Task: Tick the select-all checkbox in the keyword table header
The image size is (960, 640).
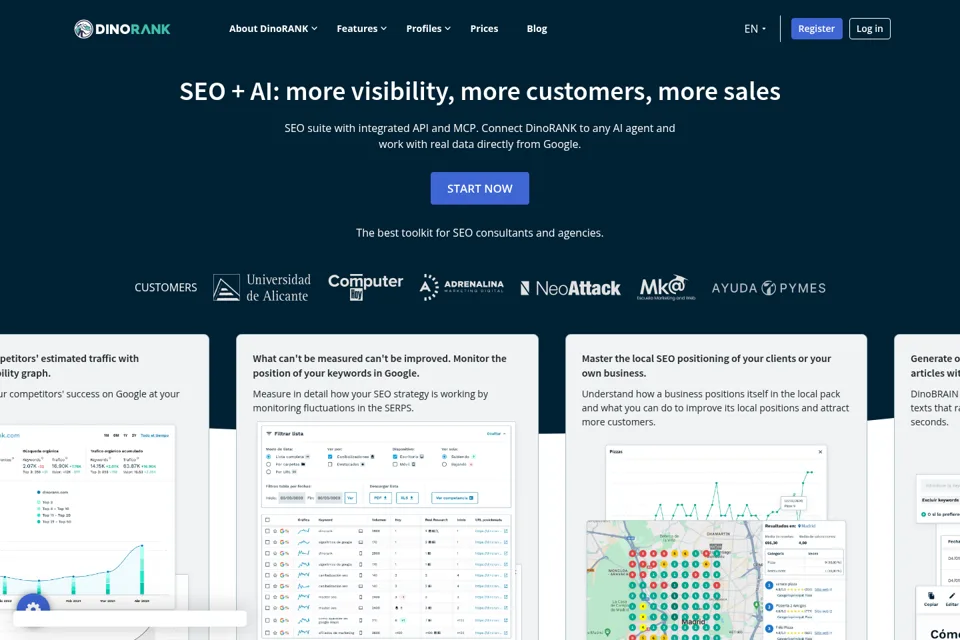Action: pos(268,520)
